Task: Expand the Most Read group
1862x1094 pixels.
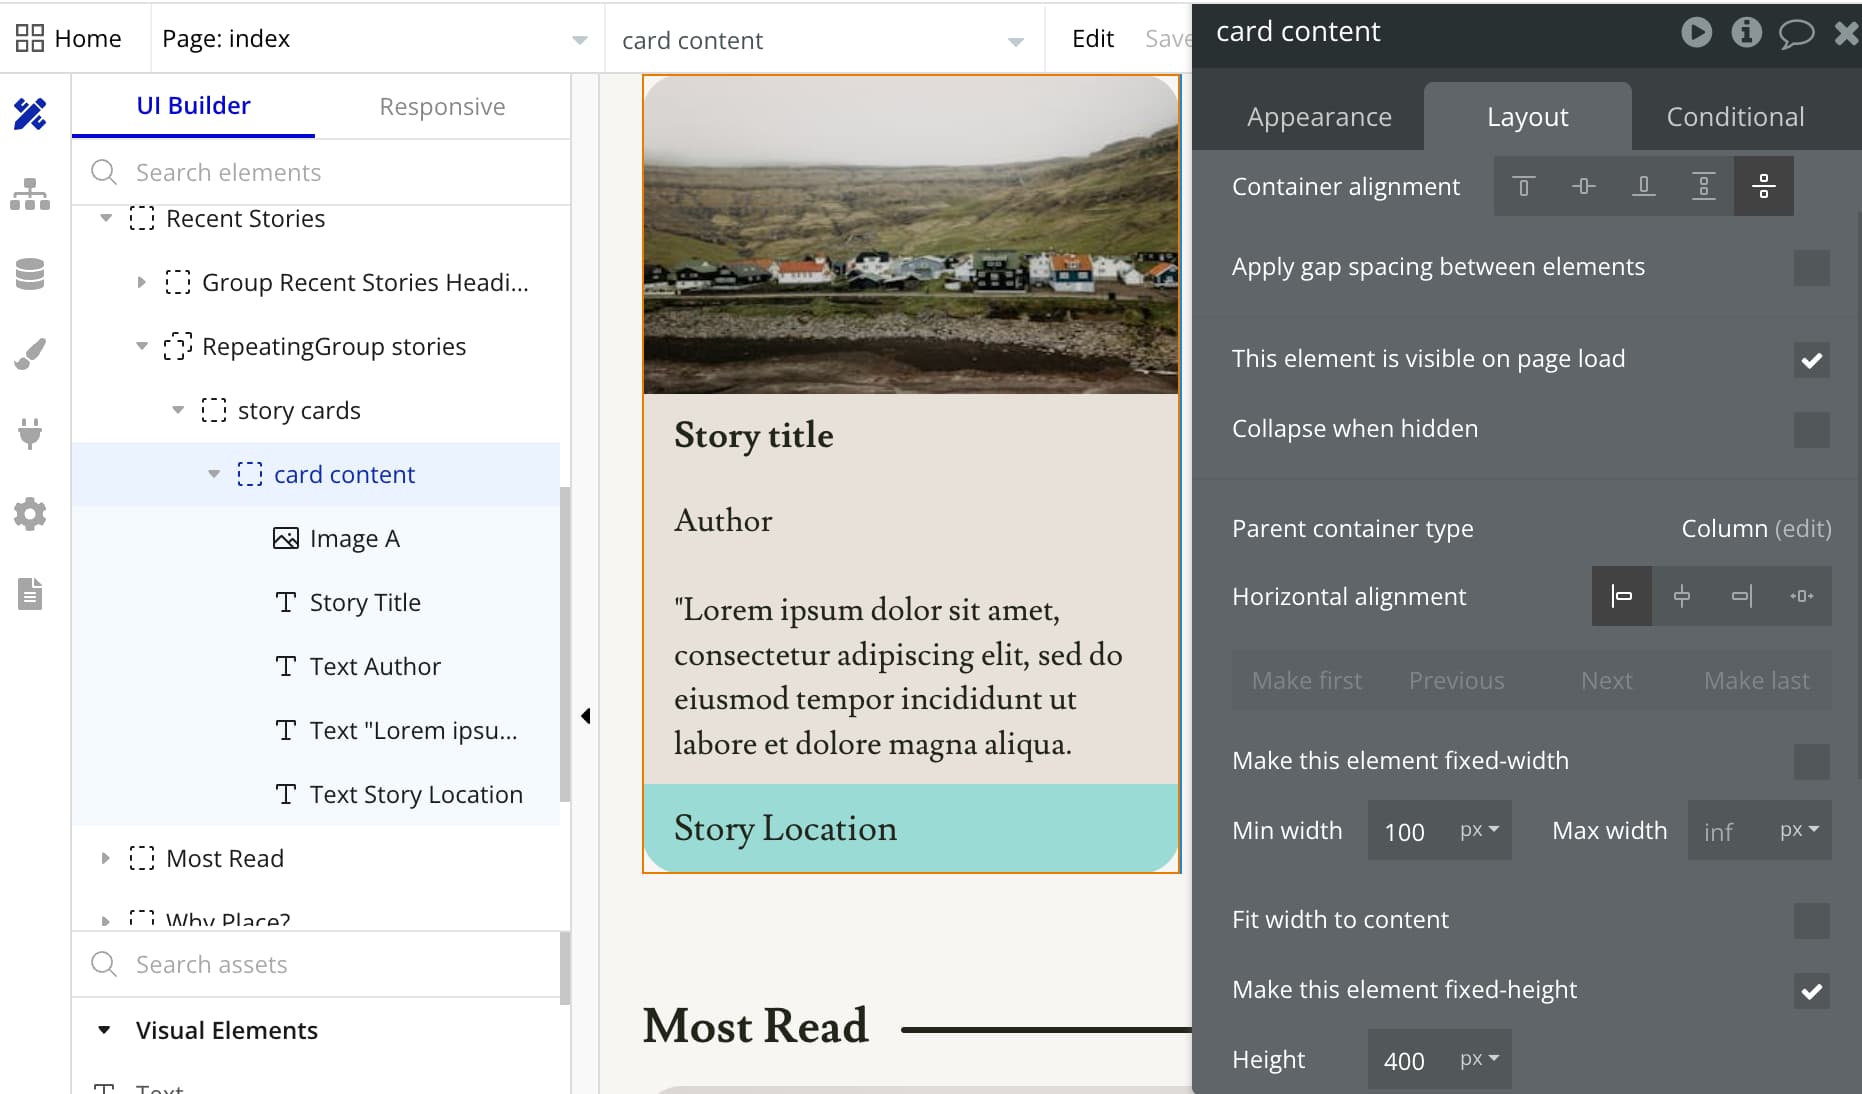Action: click(x=105, y=858)
